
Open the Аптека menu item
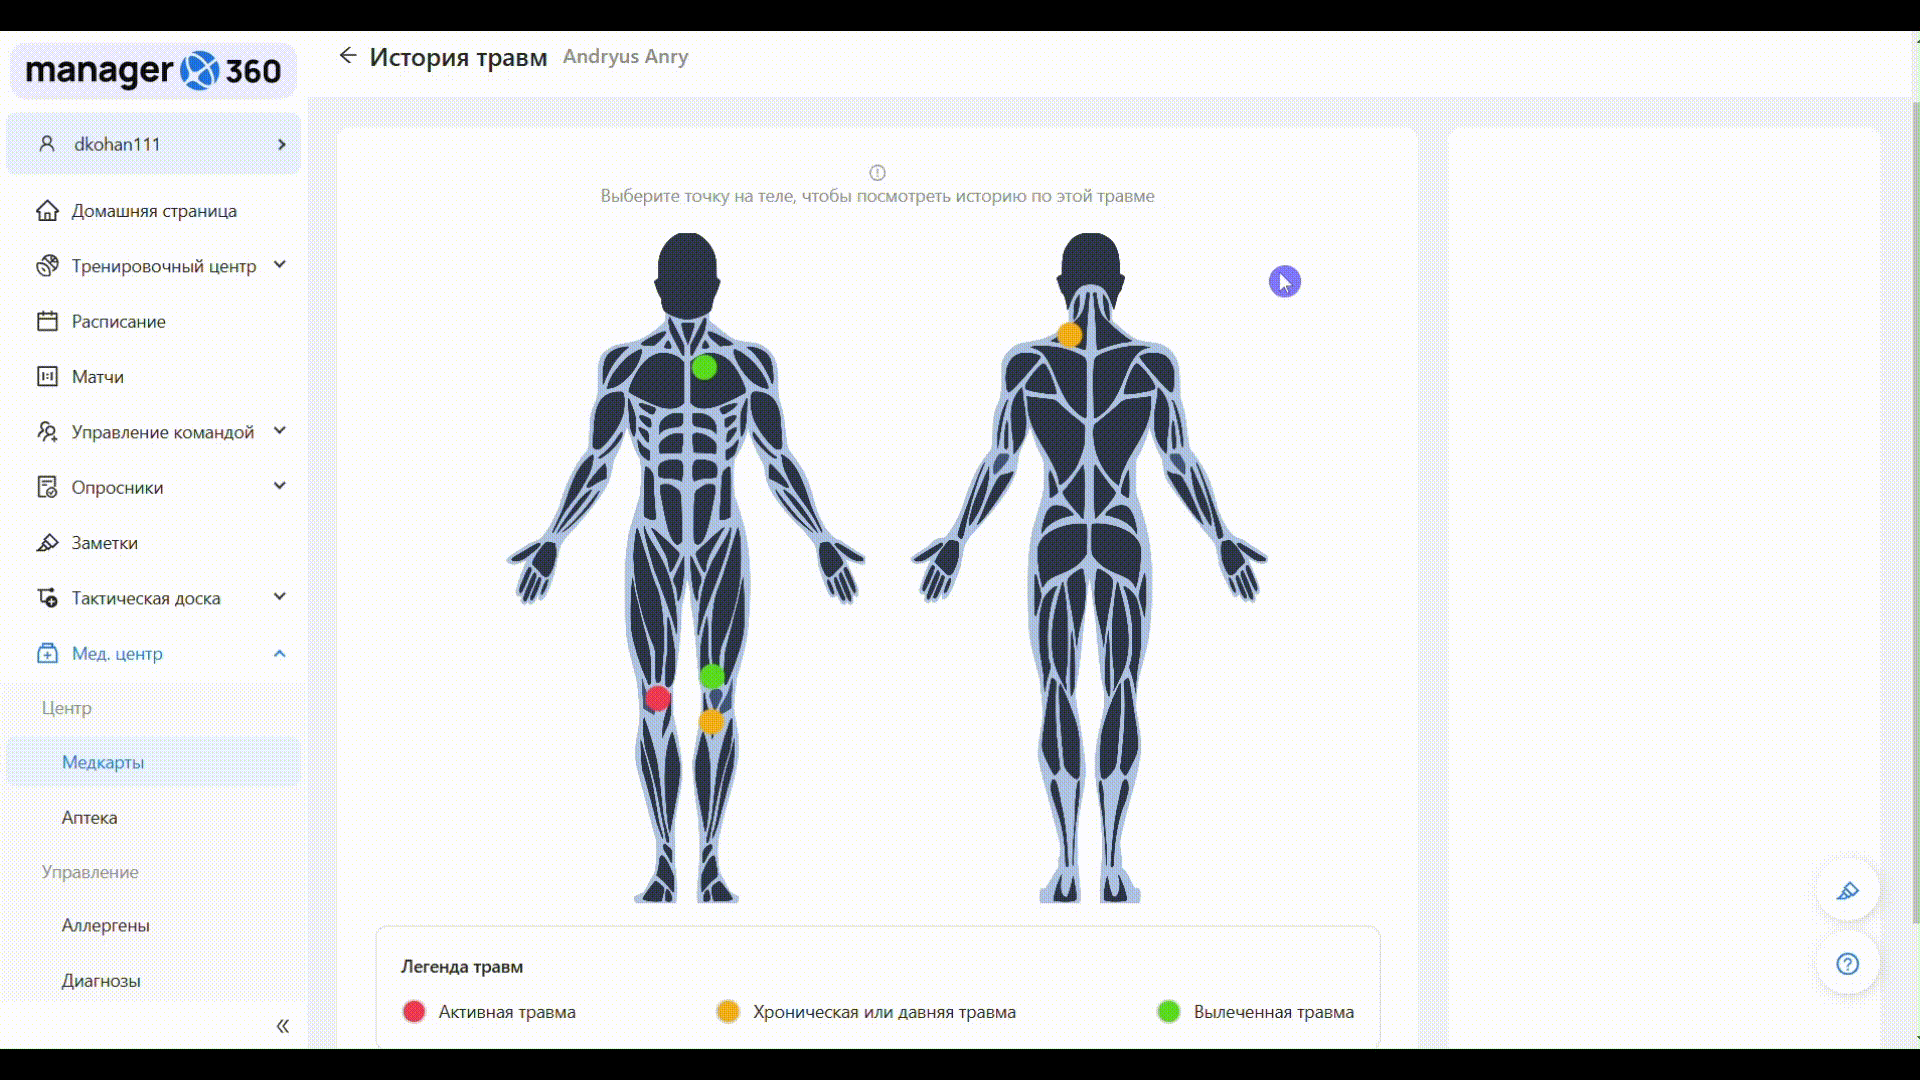coord(89,817)
